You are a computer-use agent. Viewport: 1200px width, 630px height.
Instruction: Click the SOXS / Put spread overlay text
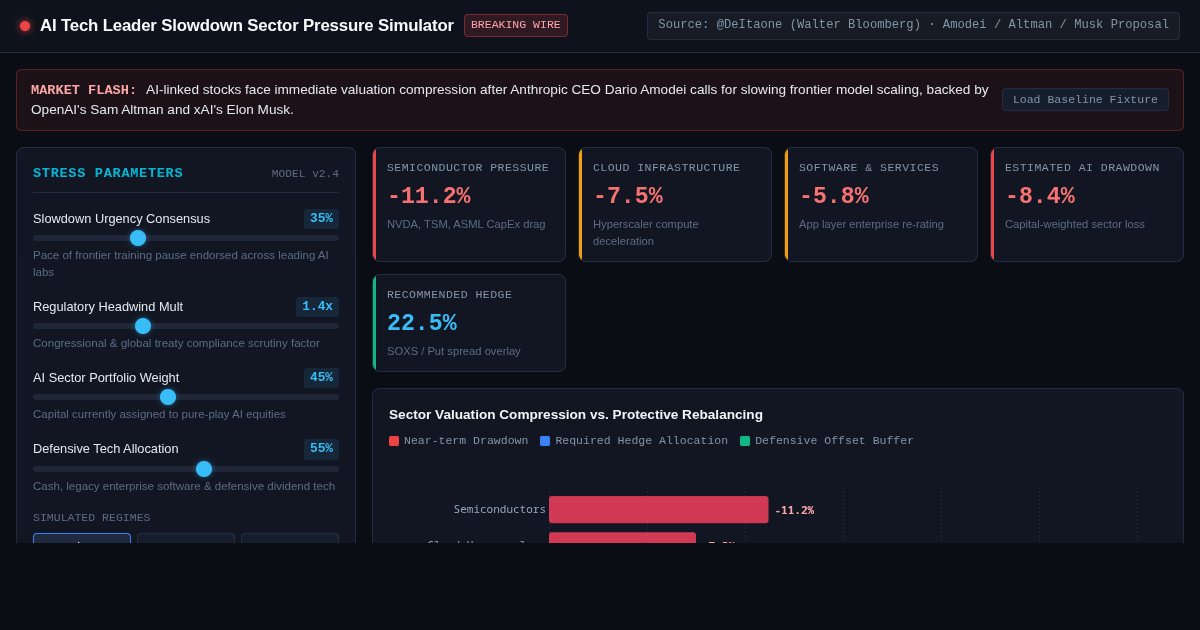click(454, 351)
